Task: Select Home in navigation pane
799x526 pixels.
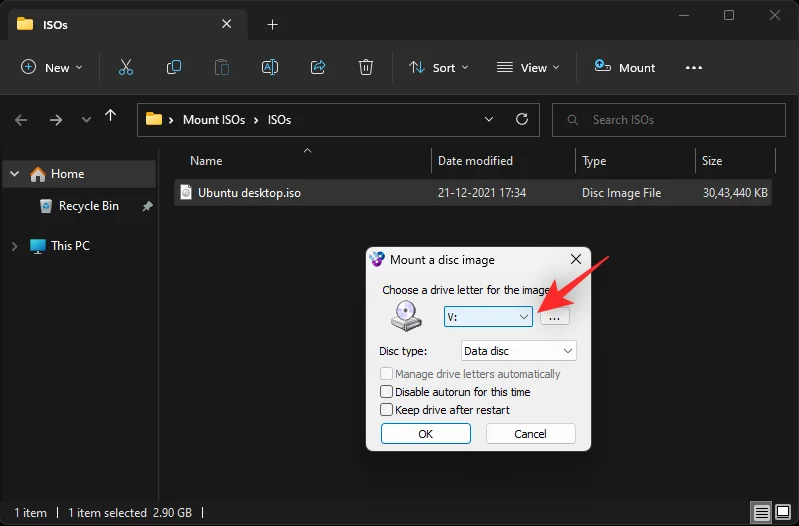Action: [79, 174]
